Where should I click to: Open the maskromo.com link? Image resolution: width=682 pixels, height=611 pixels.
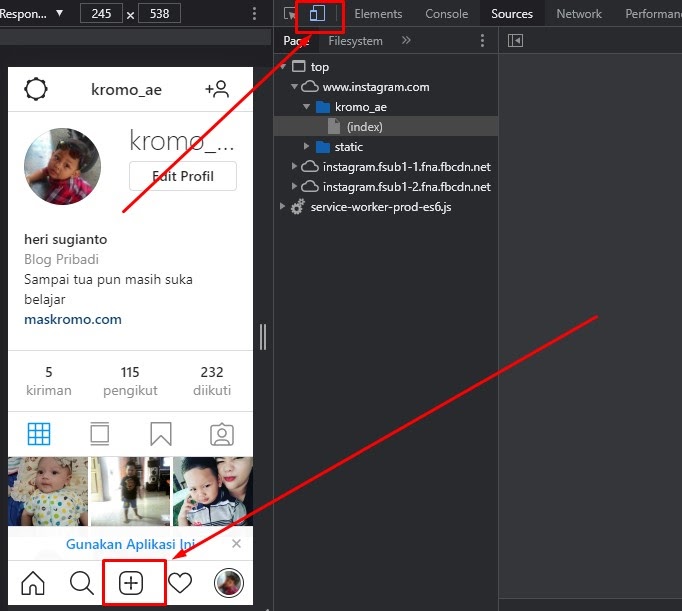(73, 319)
